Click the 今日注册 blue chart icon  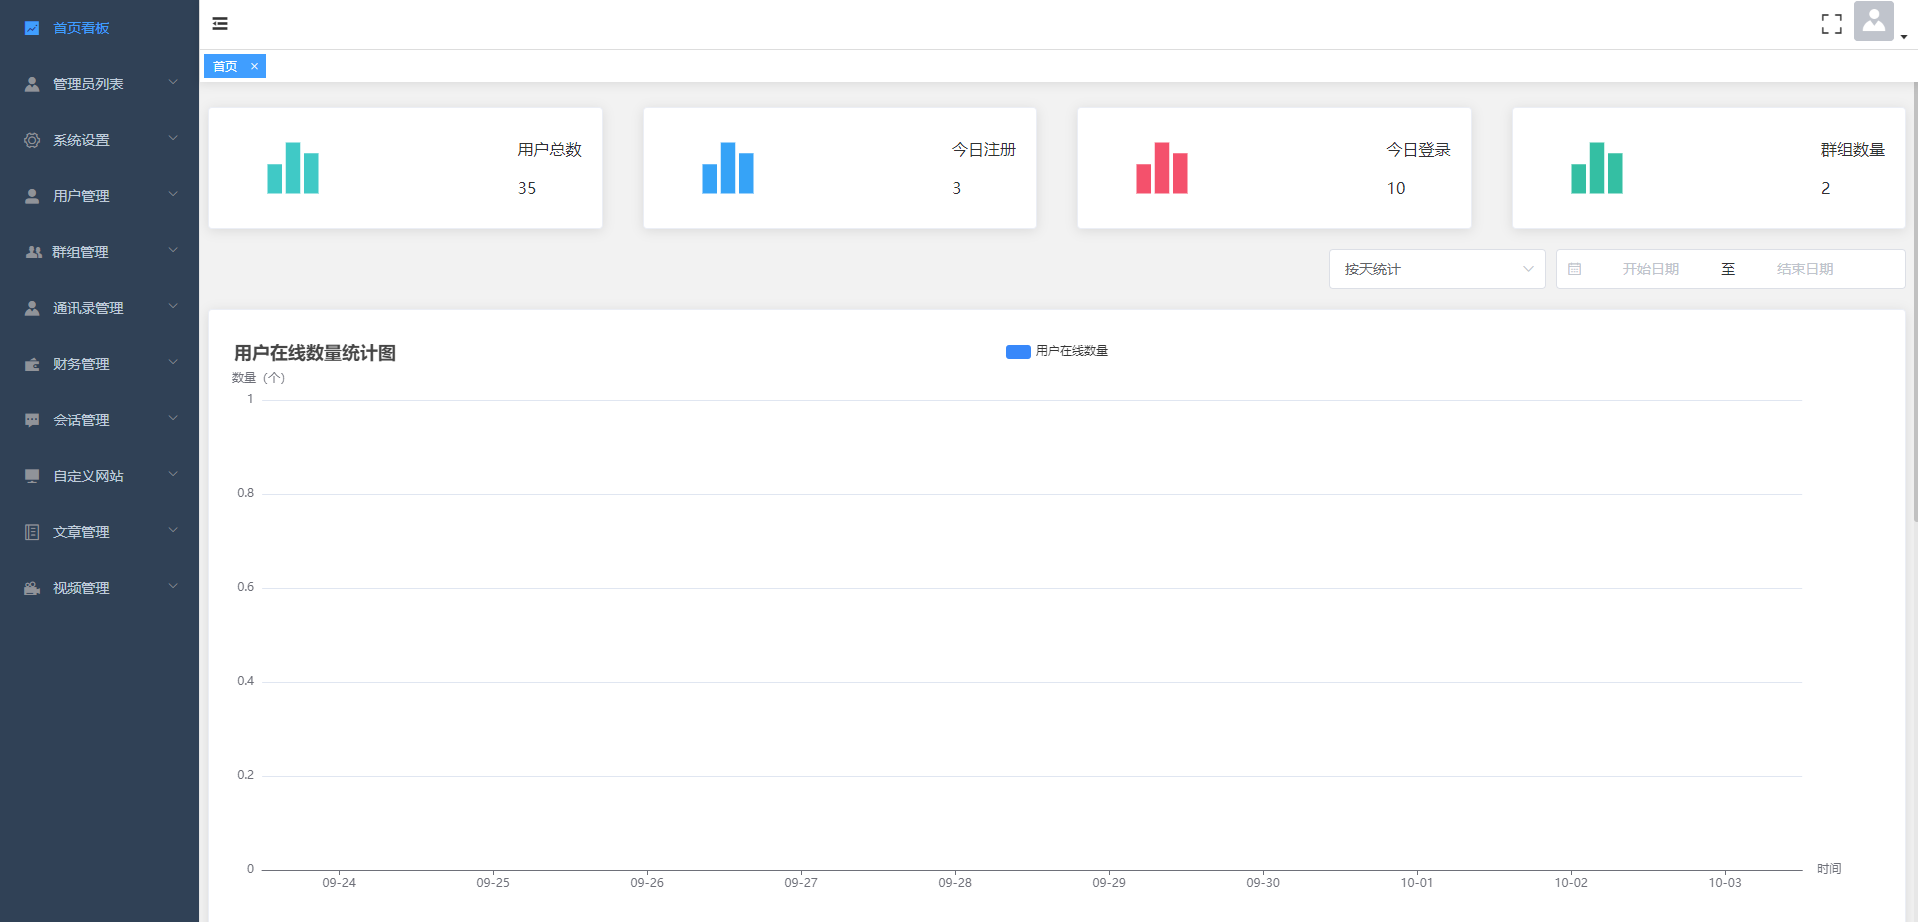pos(727,168)
